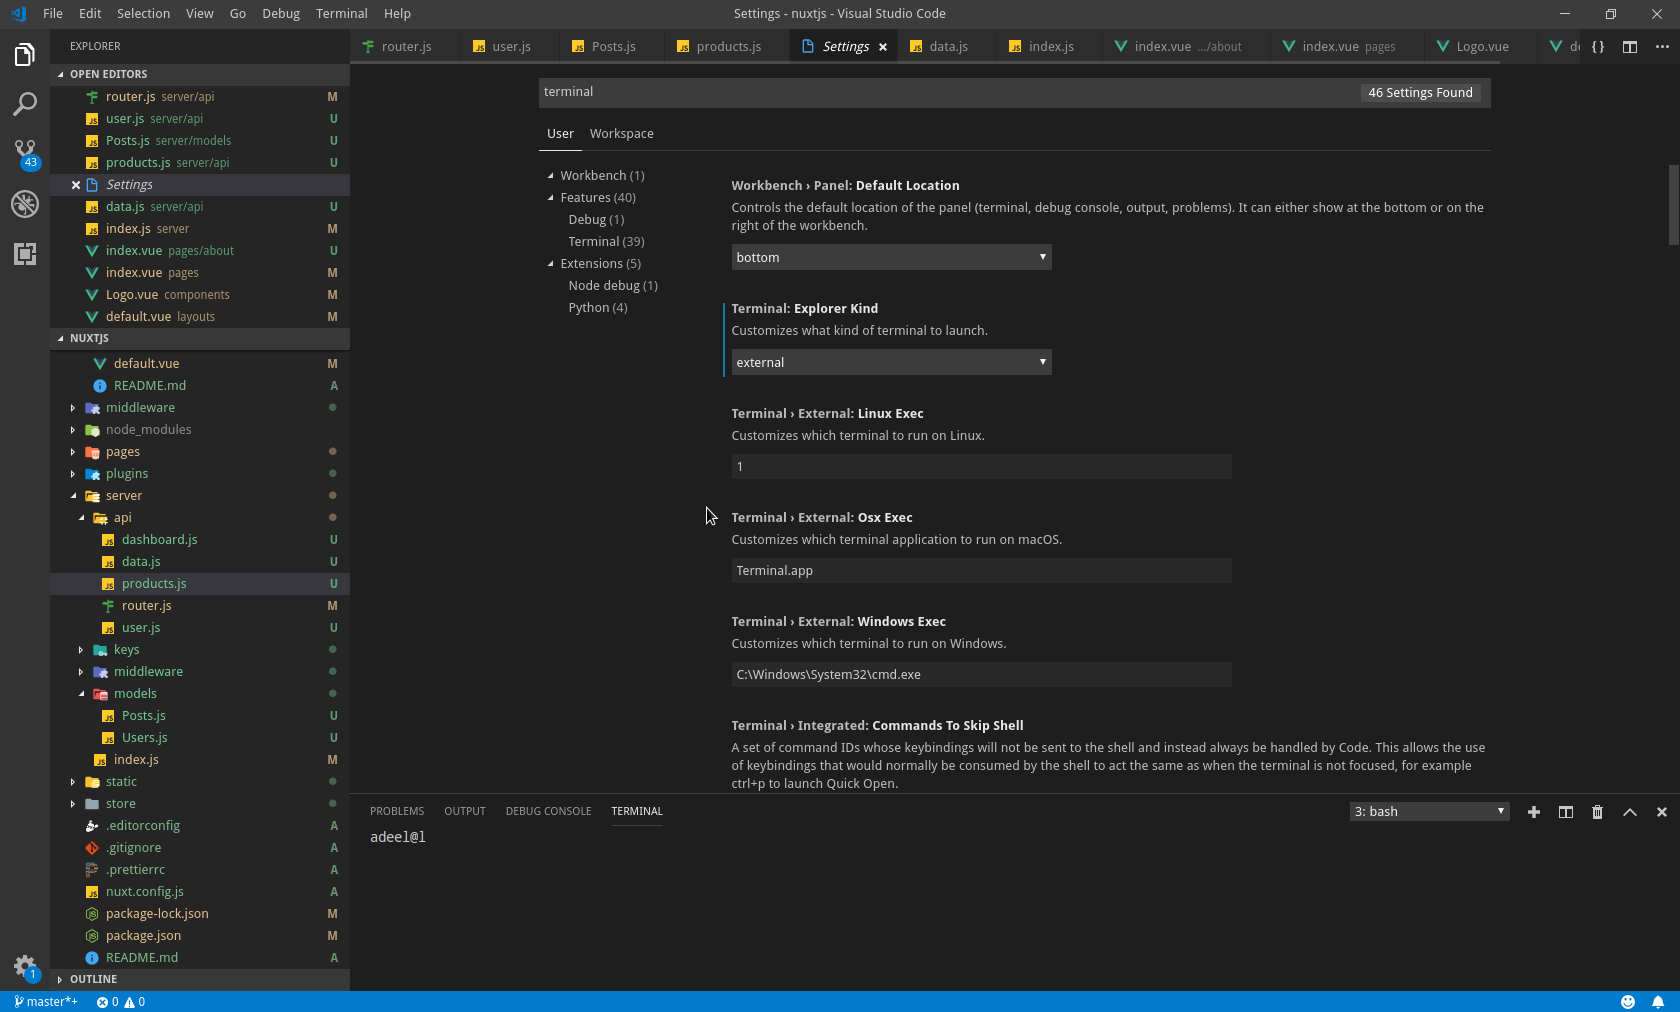Switch to the Workspace settings tab
Image resolution: width=1680 pixels, height=1012 pixels.
pos(621,134)
